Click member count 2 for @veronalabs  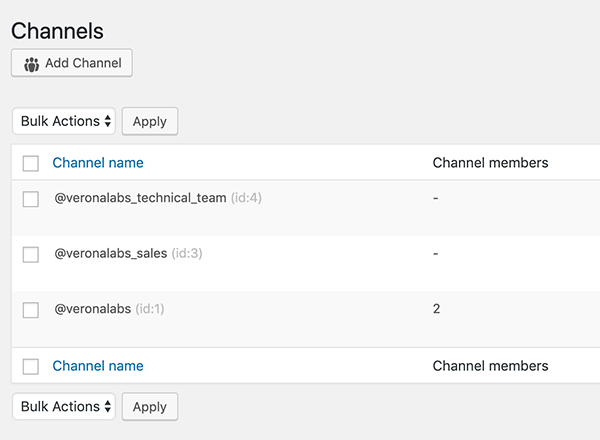(436, 309)
